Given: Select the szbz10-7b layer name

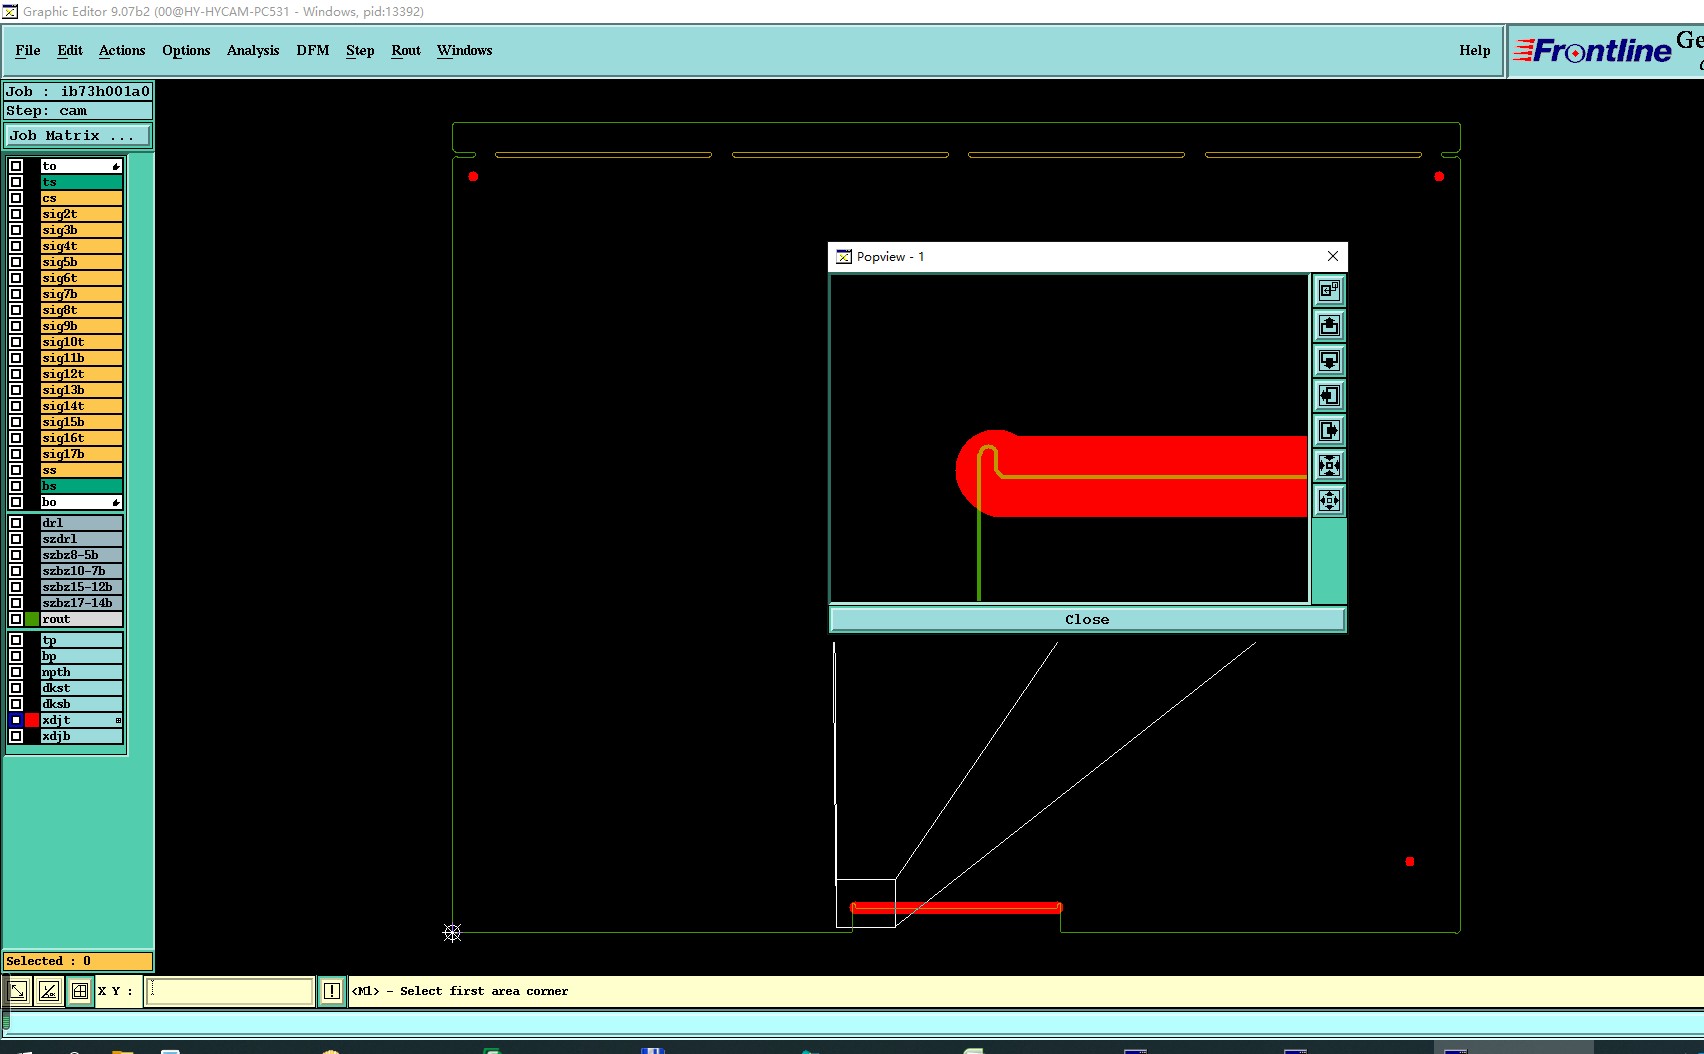Looking at the screenshot, I should [81, 571].
